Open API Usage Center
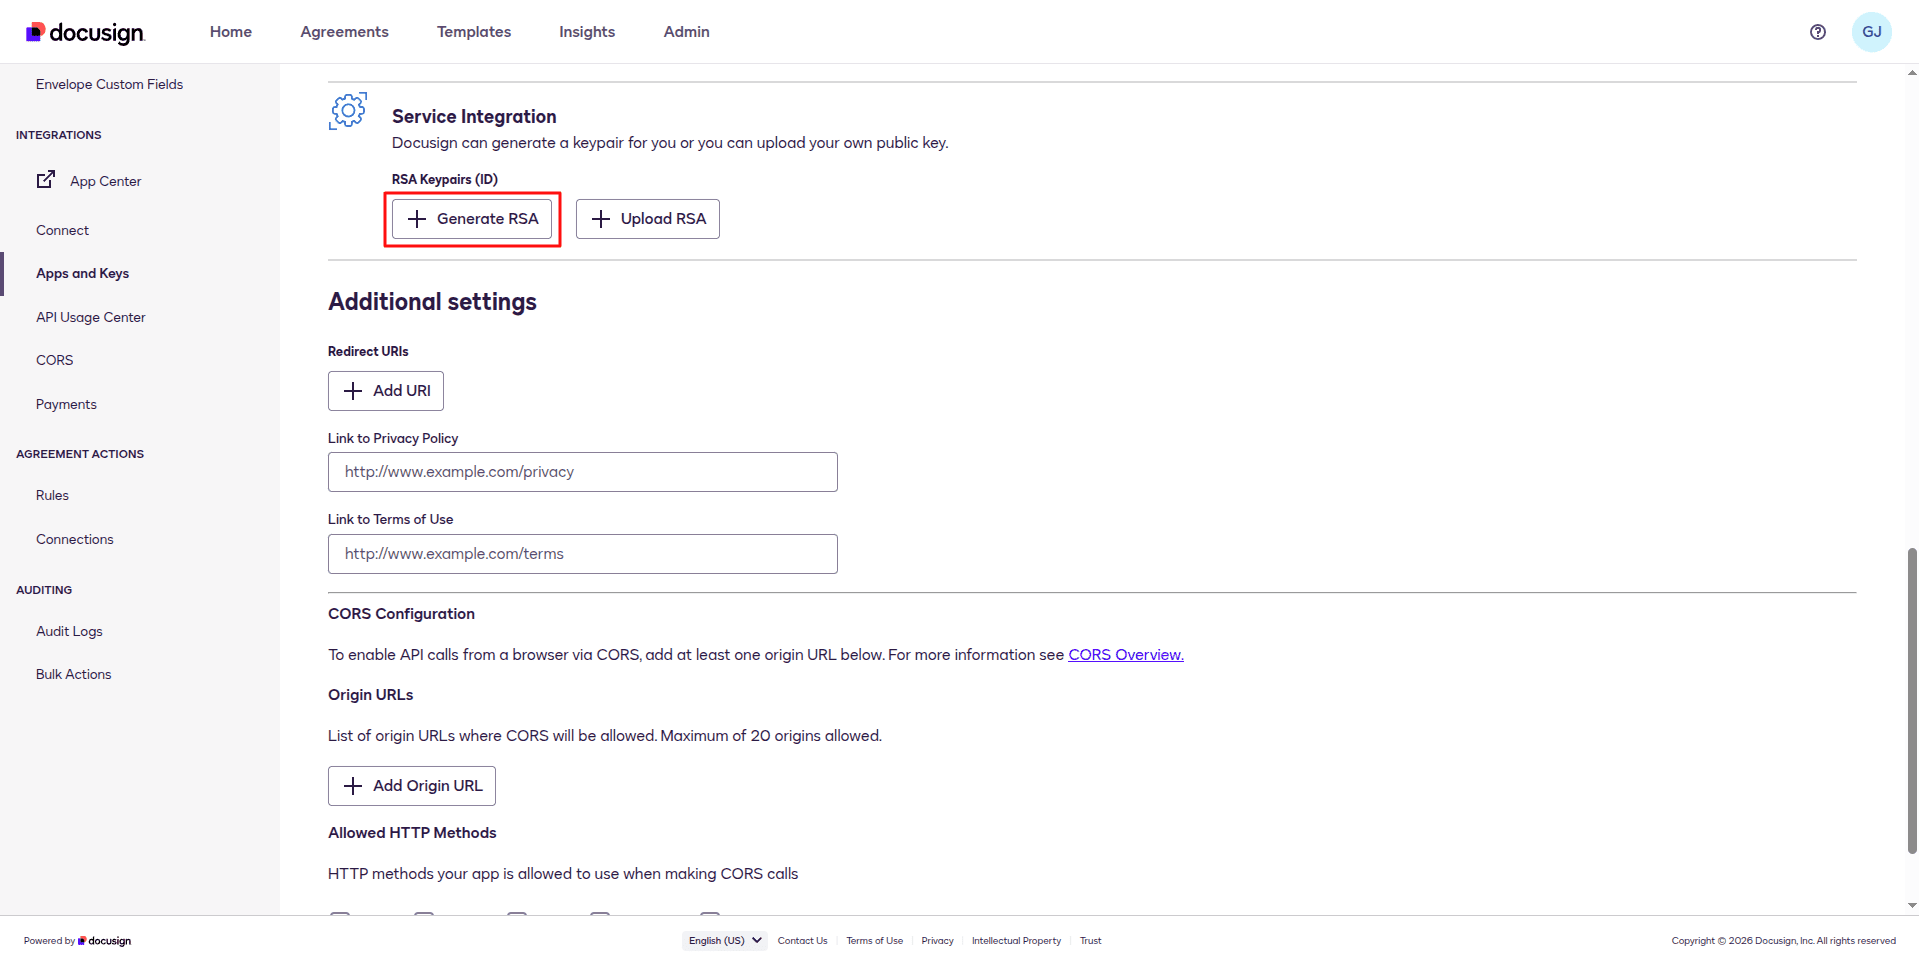 91,317
